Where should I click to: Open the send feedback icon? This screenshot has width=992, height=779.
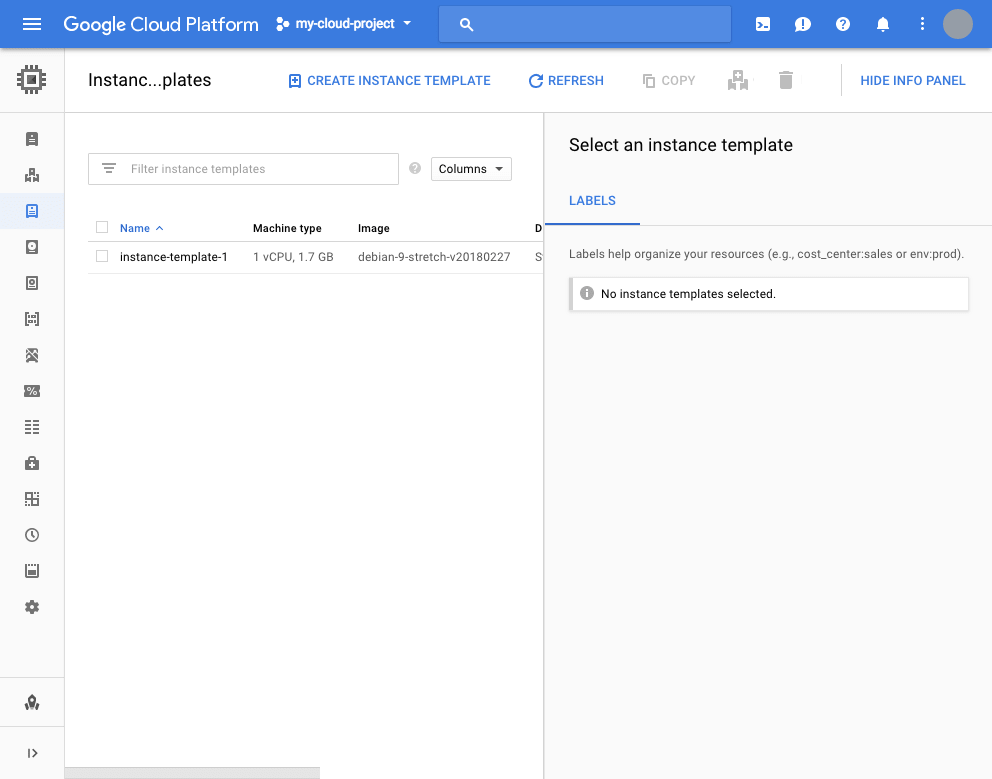[802, 24]
